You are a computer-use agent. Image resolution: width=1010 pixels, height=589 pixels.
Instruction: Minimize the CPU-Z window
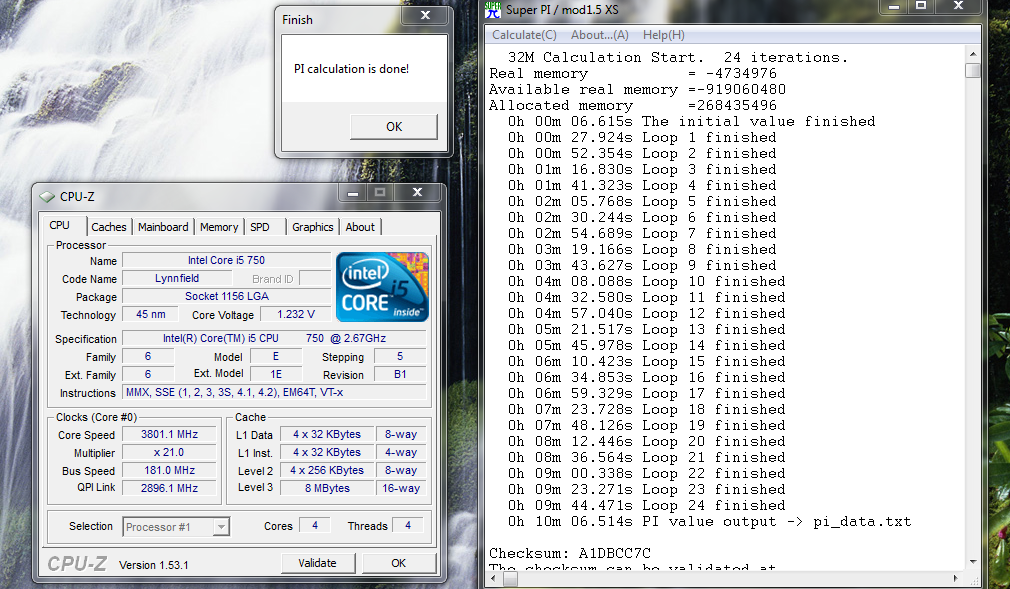click(353, 193)
